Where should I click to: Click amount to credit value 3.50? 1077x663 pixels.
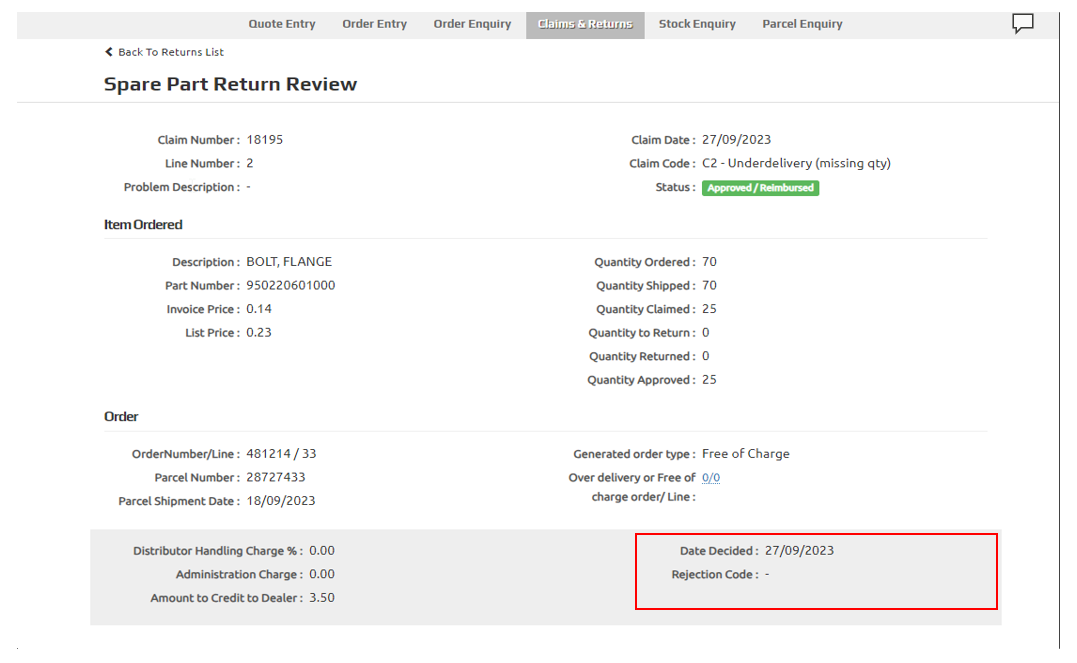tap(322, 598)
